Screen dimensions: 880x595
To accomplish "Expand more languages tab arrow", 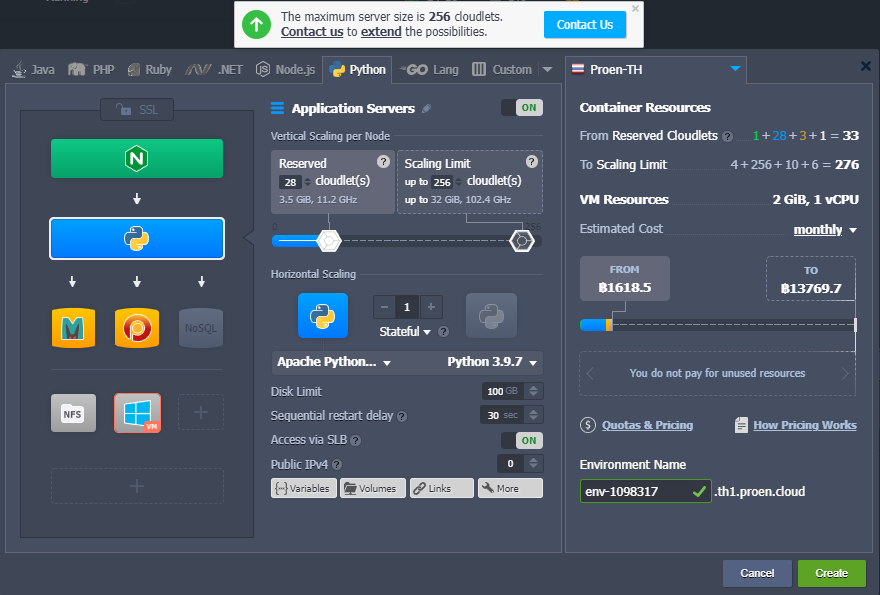I will 547,70.
